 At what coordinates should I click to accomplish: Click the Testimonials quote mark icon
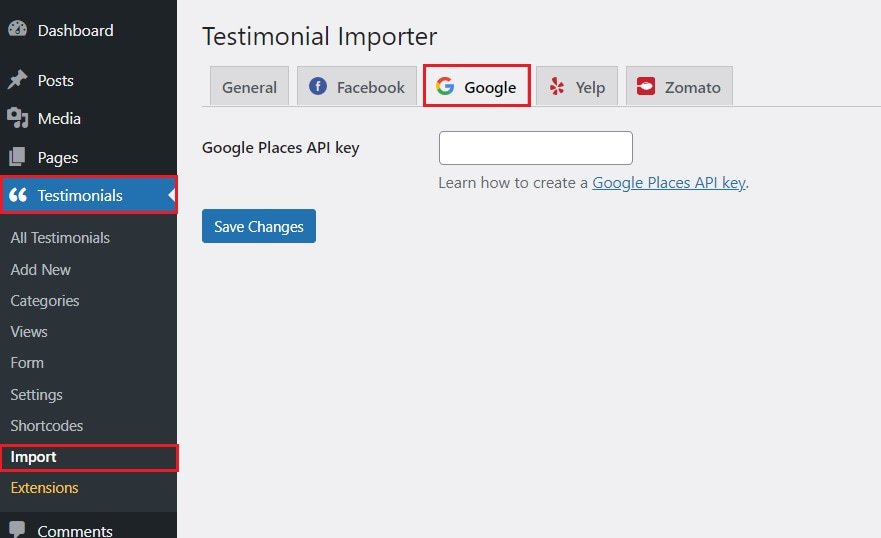pyautogui.click(x=17, y=195)
